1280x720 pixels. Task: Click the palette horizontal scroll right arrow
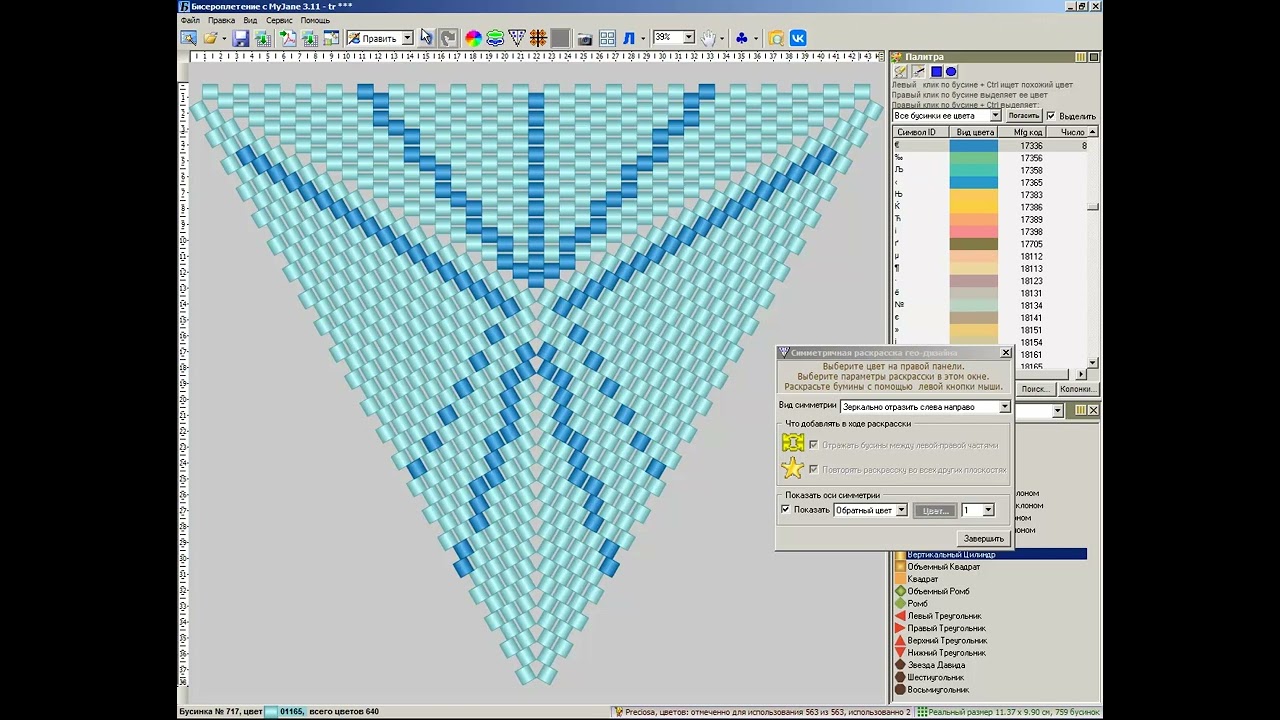1081,374
